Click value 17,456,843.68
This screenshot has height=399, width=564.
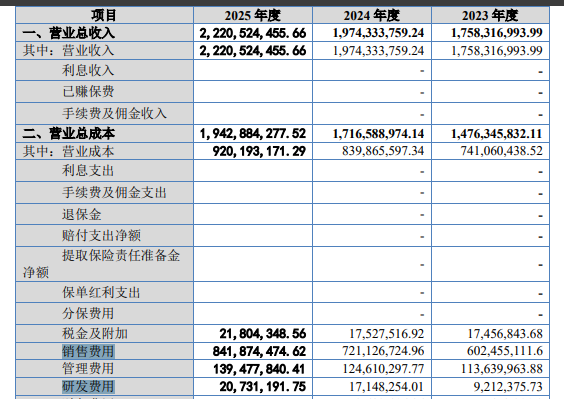pyautogui.click(x=505, y=334)
